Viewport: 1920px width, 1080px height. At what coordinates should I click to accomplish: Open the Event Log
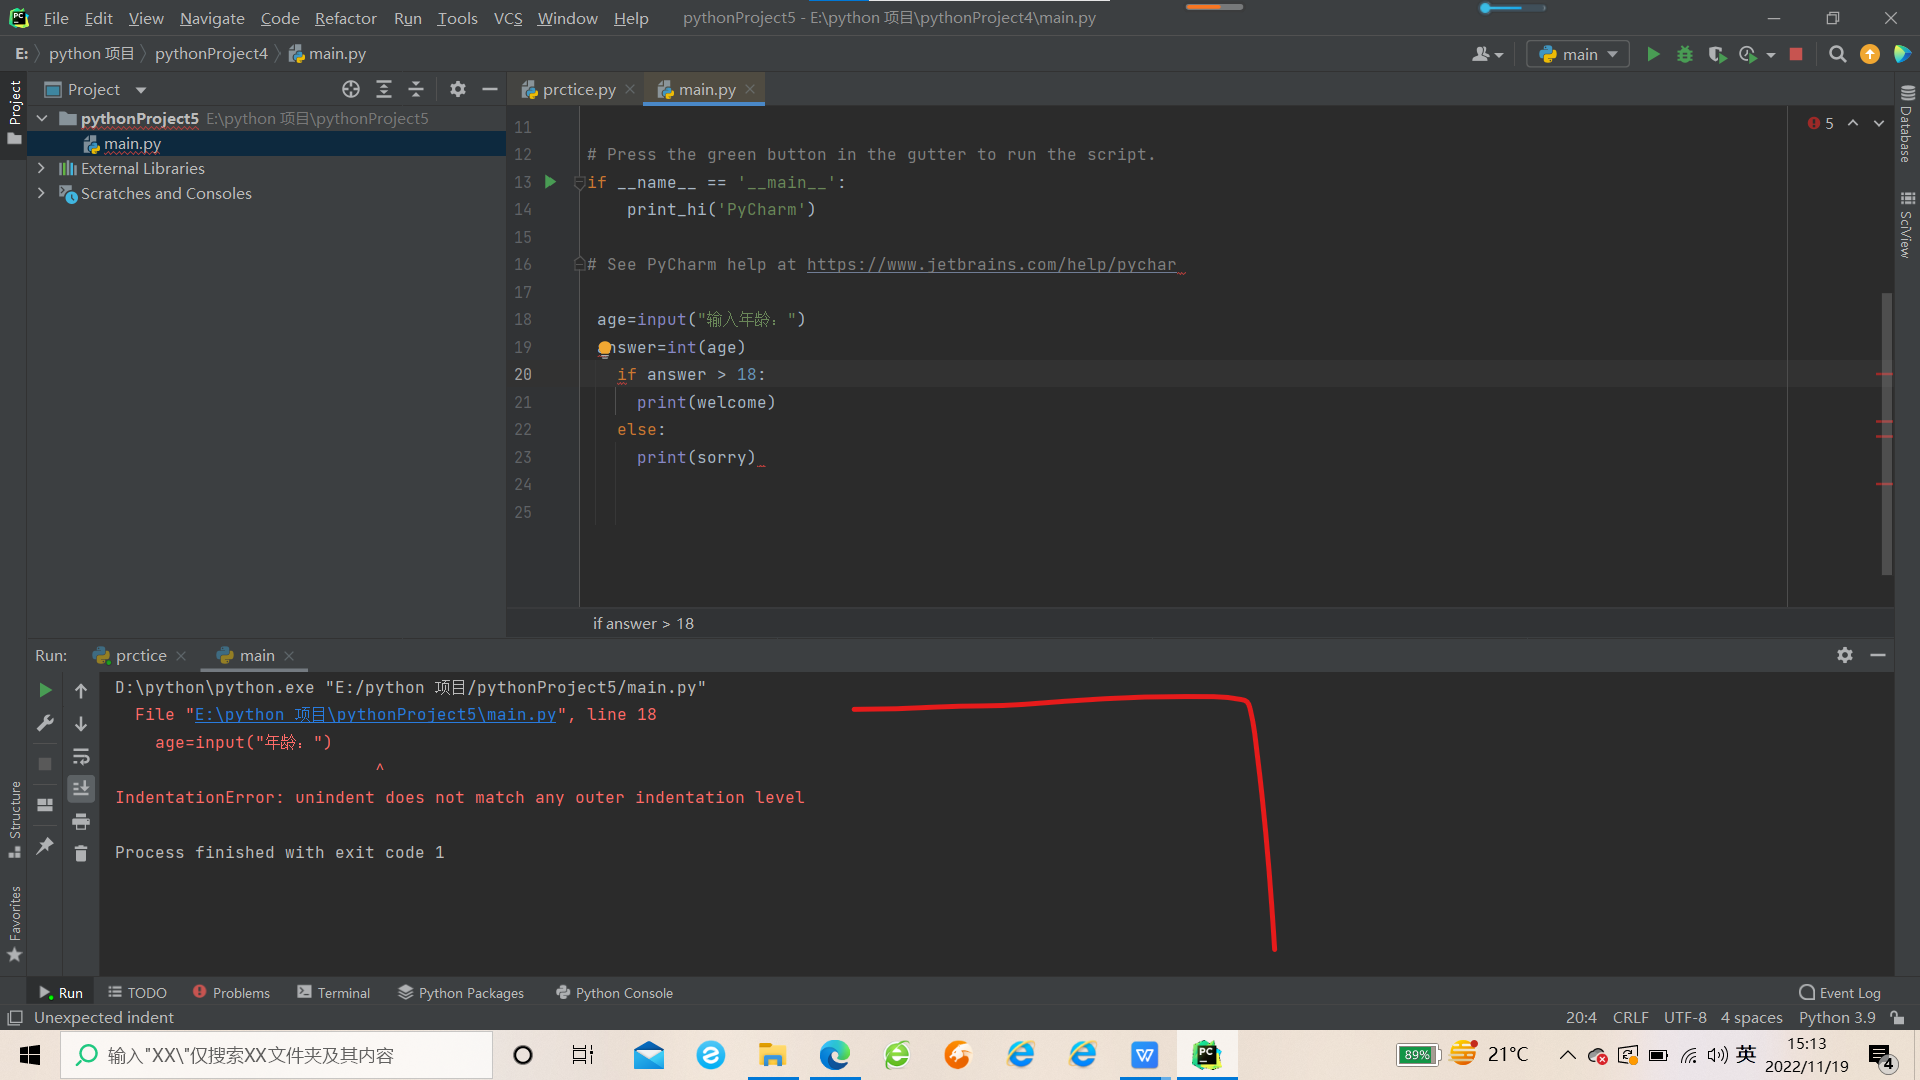pos(1839,992)
